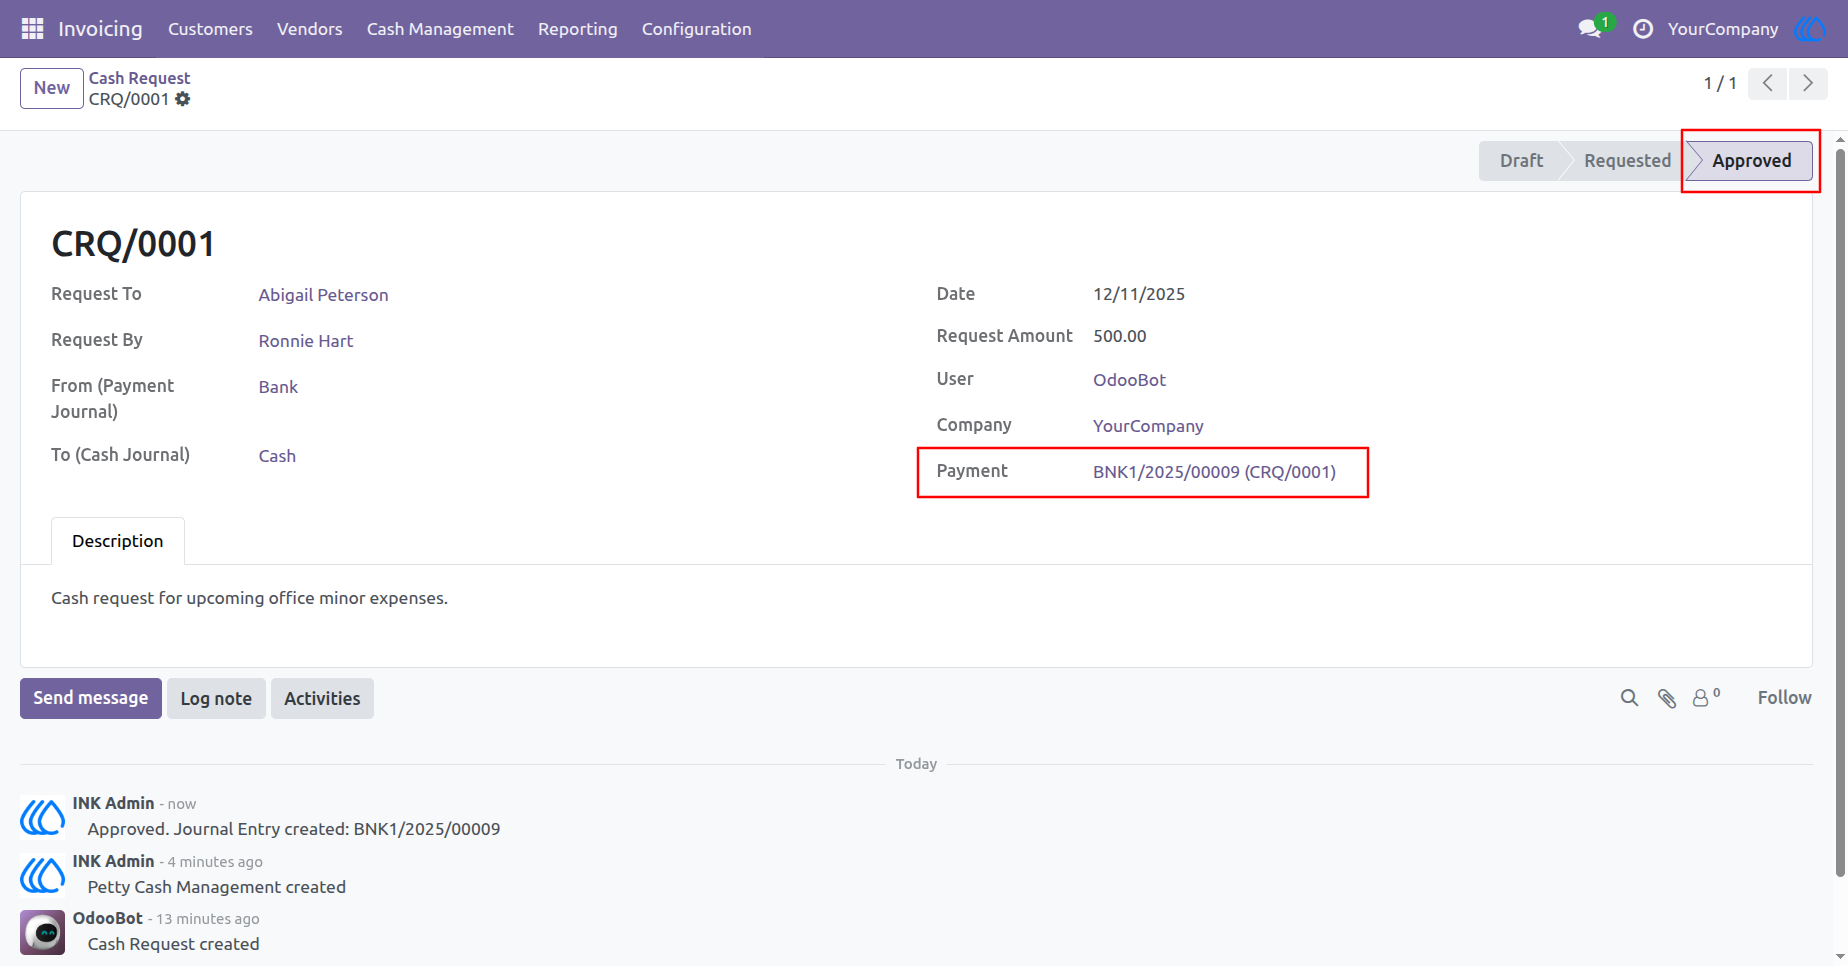Open the user avatar menu
Image resolution: width=1848 pixels, height=966 pixels.
(1810, 29)
